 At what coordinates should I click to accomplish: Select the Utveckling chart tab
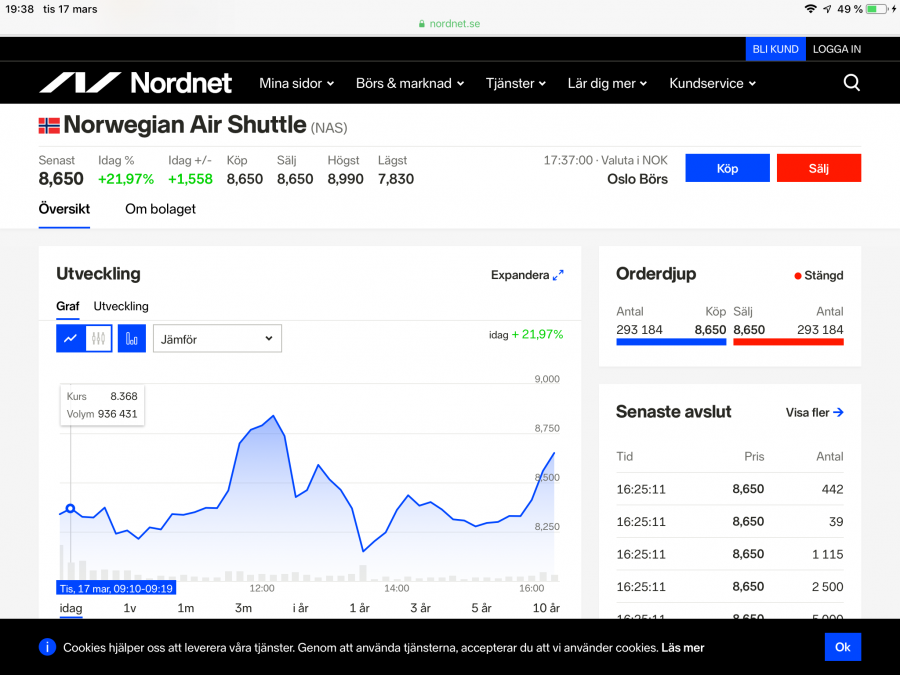(121, 306)
